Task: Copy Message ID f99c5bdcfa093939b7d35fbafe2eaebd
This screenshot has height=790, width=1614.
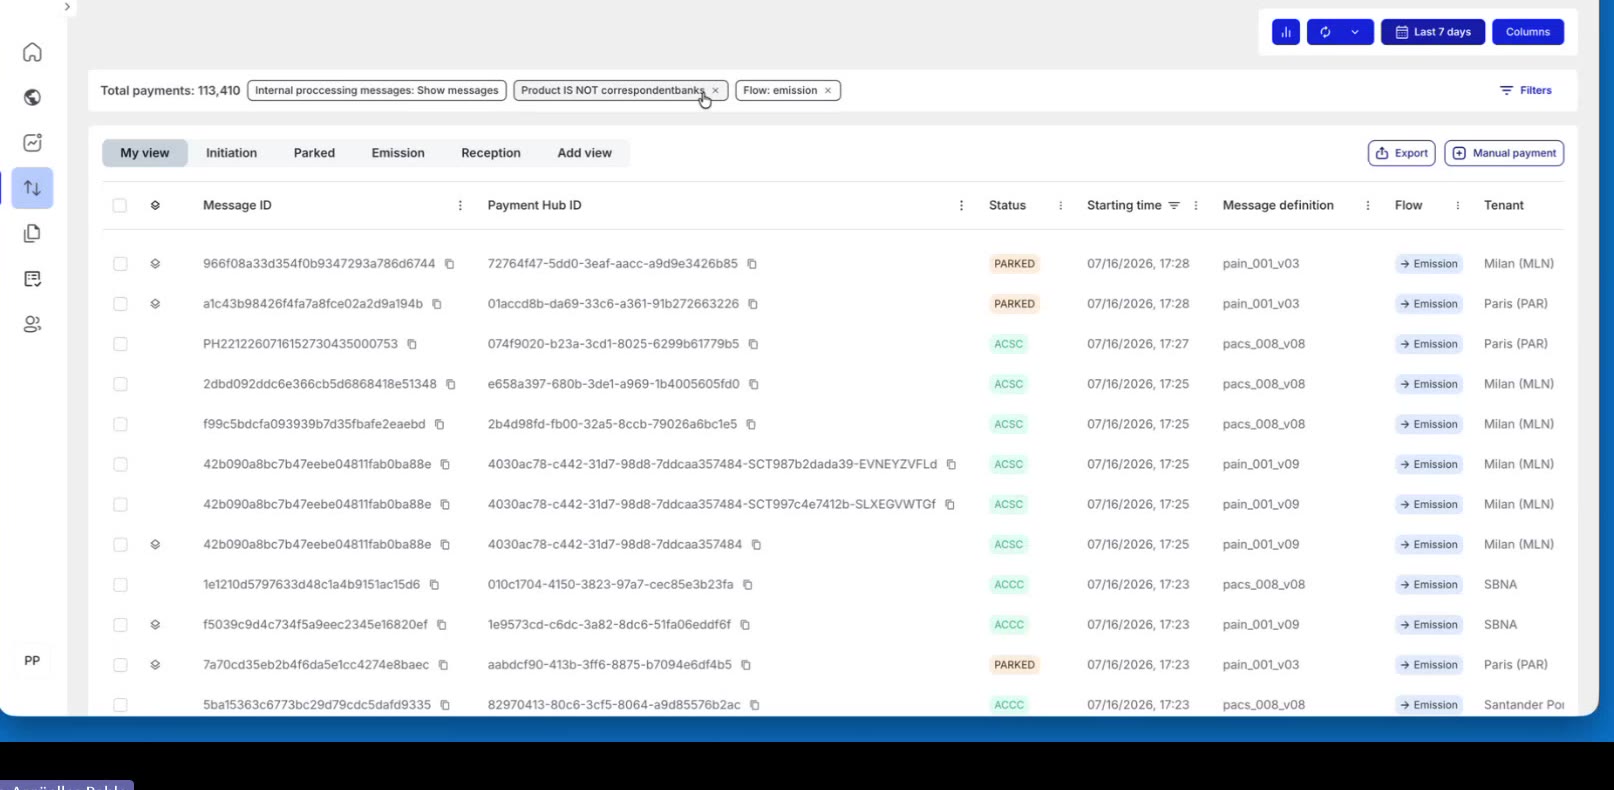Action: pyautogui.click(x=439, y=424)
